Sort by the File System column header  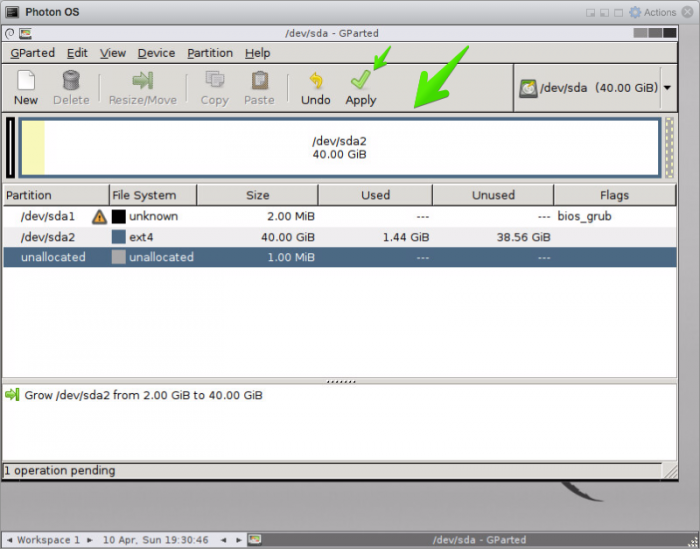[x=153, y=195]
